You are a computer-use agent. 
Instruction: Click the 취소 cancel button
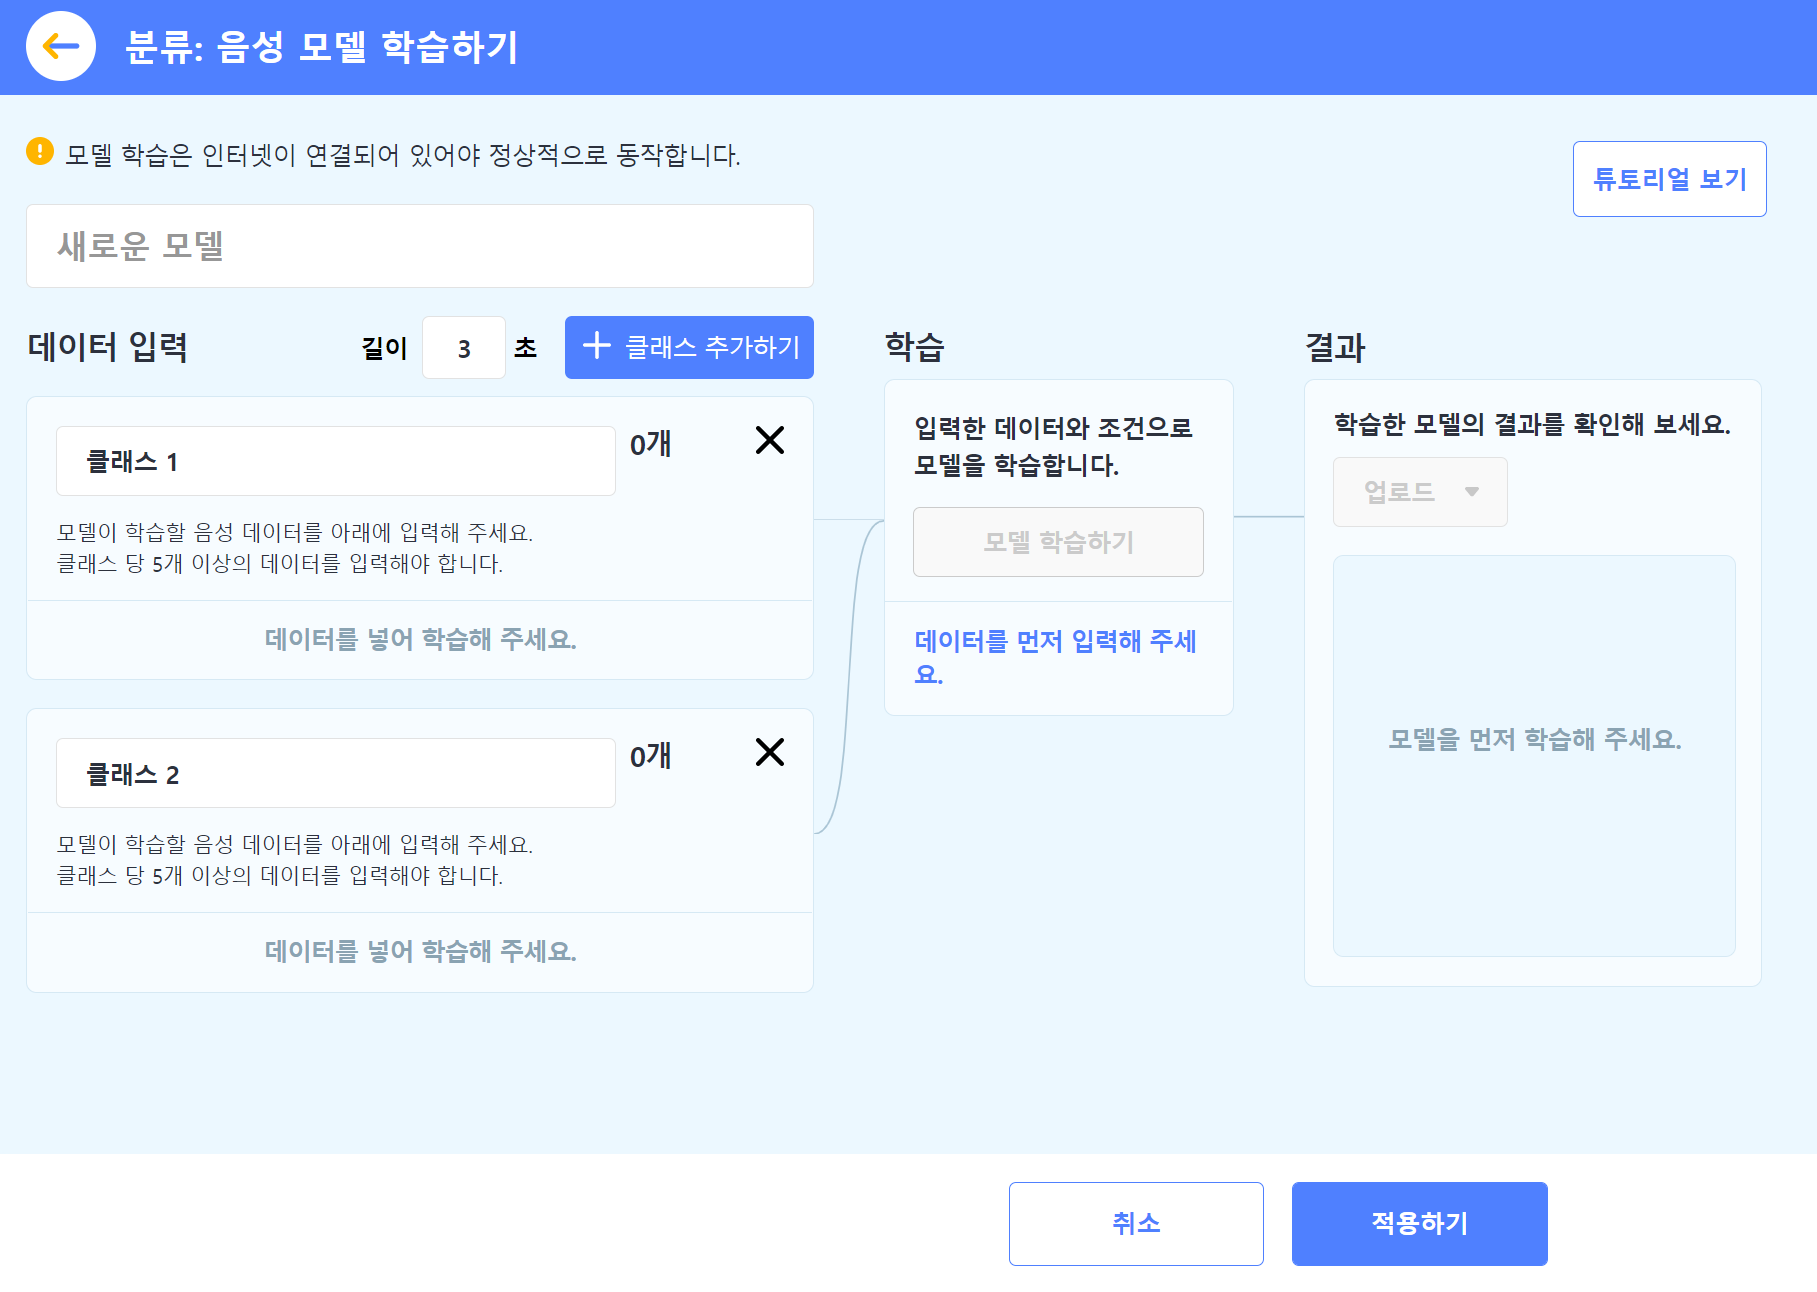pyautogui.click(x=1136, y=1223)
